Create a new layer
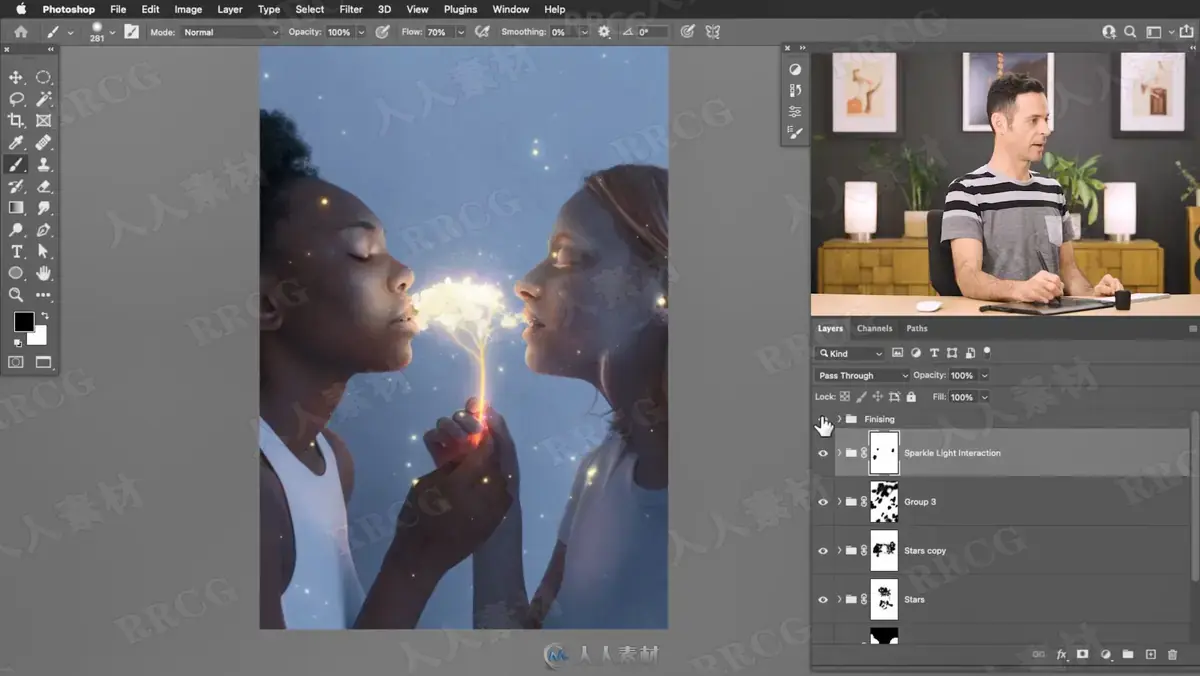1200x676 pixels. [x=1150, y=654]
